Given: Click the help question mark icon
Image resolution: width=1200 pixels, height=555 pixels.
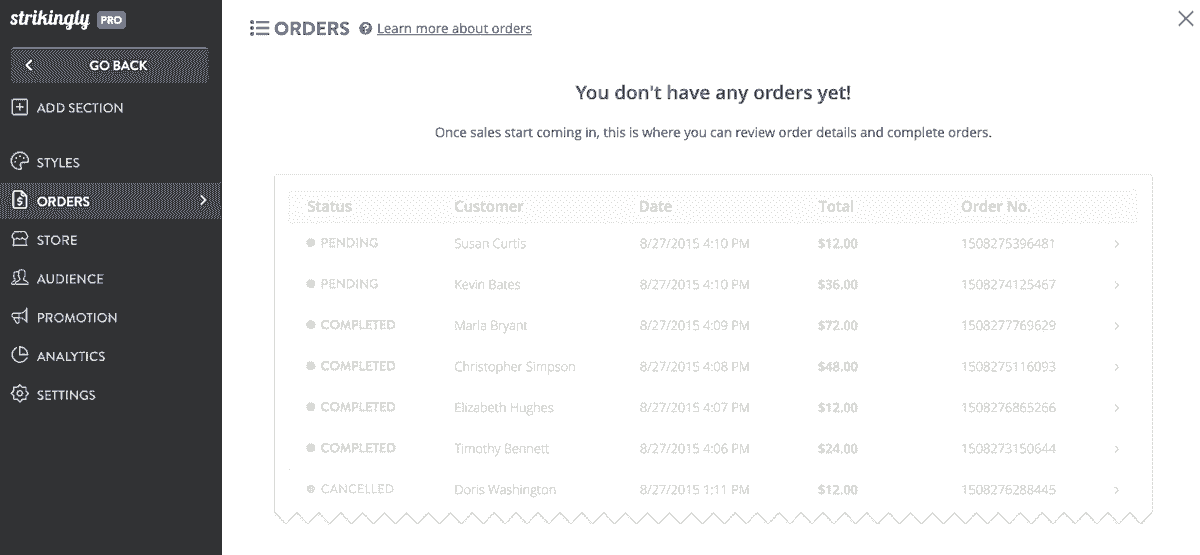Looking at the screenshot, I should point(366,29).
